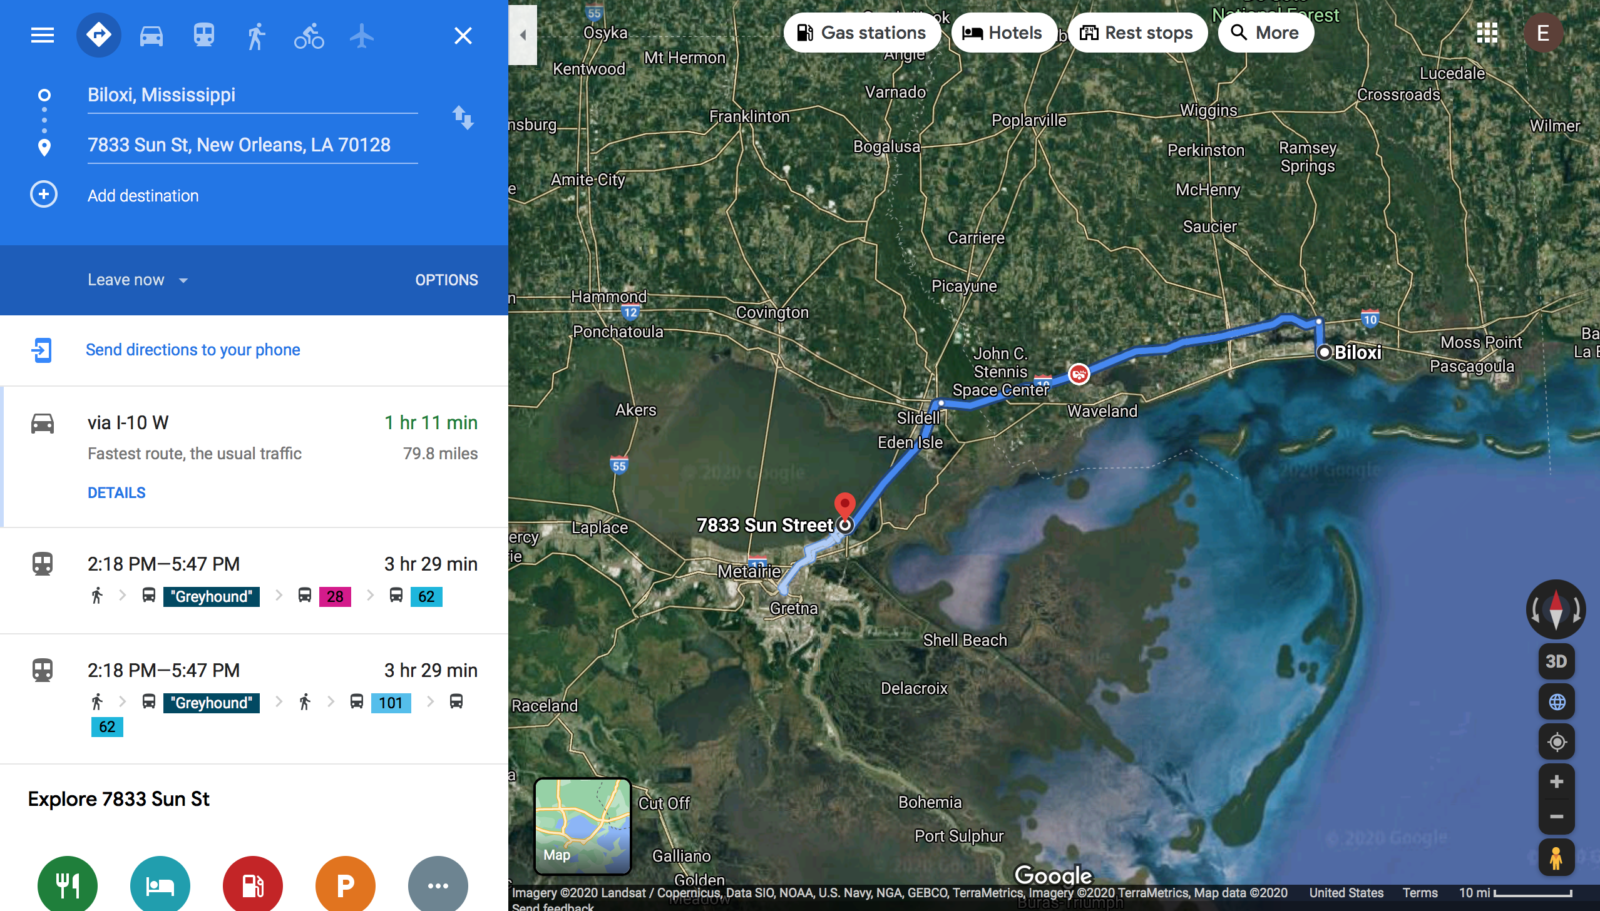
Task: Edit the Biloxi, Mississippi starting point field
Action: (252, 95)
